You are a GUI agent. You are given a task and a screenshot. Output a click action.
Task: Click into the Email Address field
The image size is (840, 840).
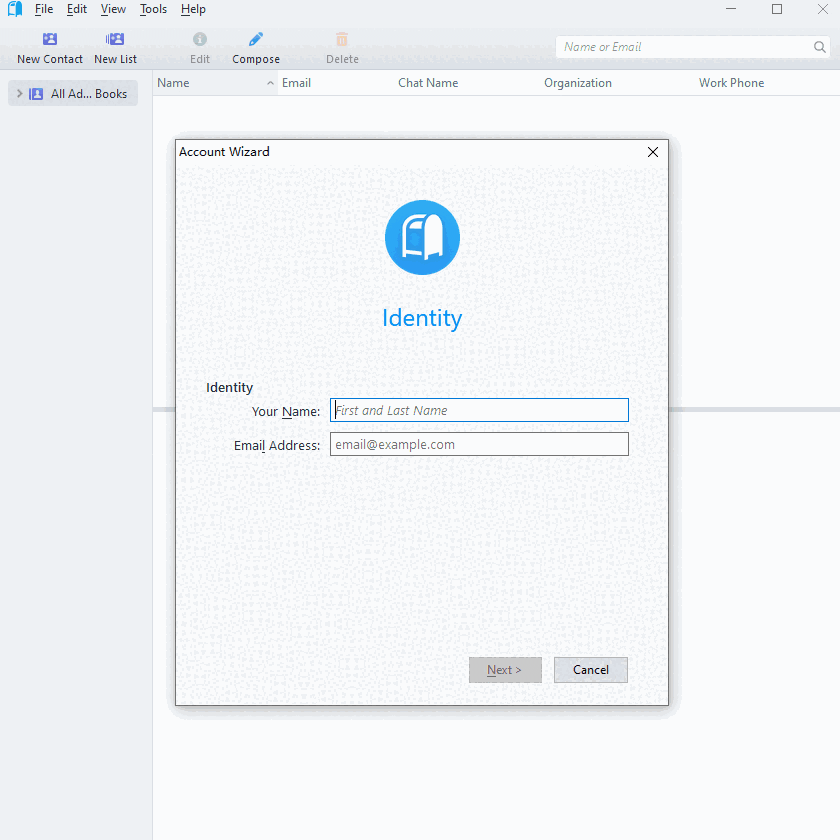pyautogui.click(x=479, y=444)
